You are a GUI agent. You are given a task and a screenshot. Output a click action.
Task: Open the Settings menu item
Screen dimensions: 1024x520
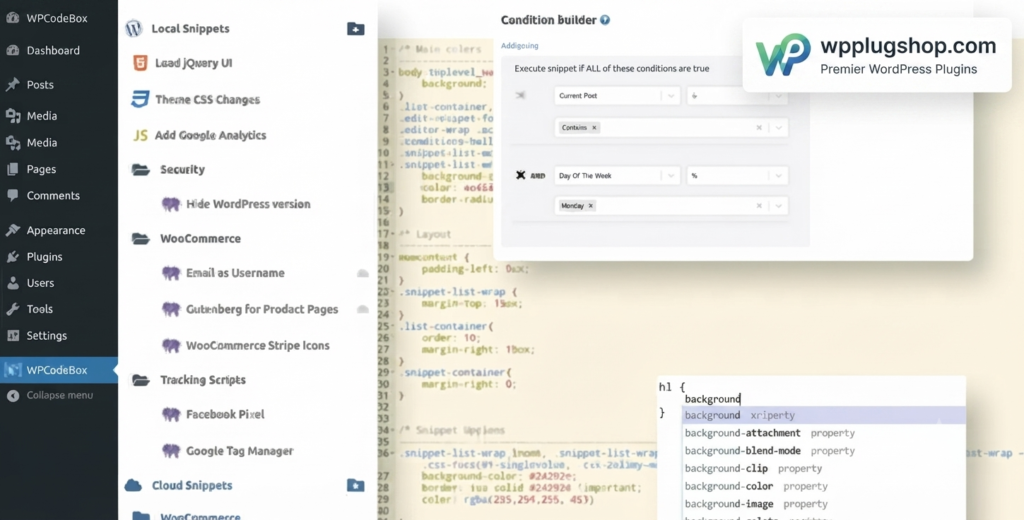(x=46, y=336)
